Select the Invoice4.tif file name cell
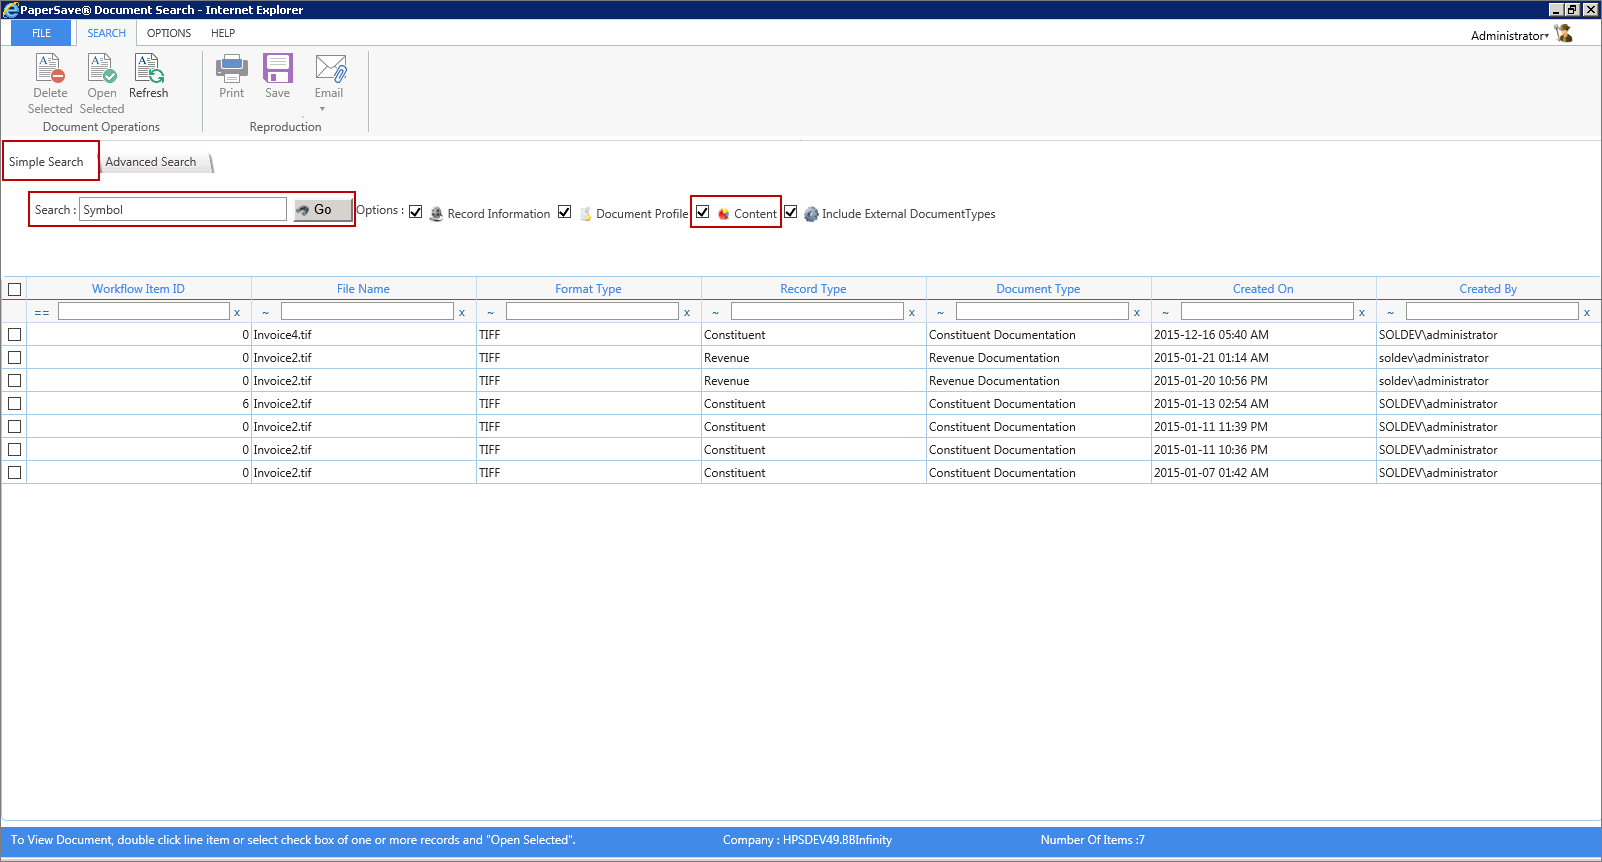The width and height of the screenshot is (1602, 862). pyautogui.click(x=364, y=335)
